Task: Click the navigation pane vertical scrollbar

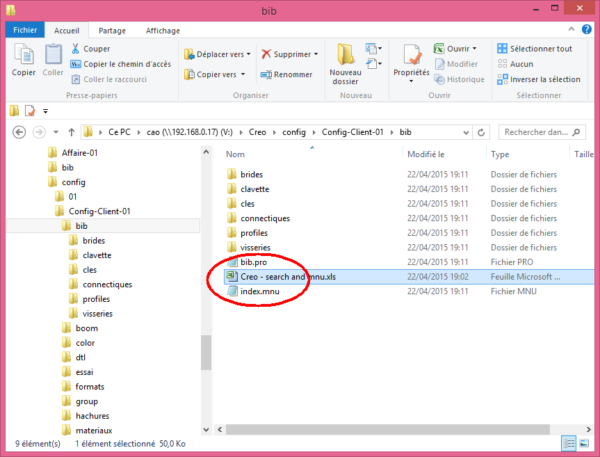Action: click(206, 352)
